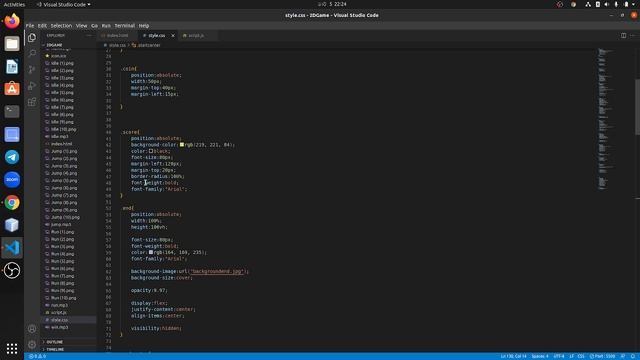Open the Visual Studio Code app menu dropdown
The image size is (640, 360).
63,4
